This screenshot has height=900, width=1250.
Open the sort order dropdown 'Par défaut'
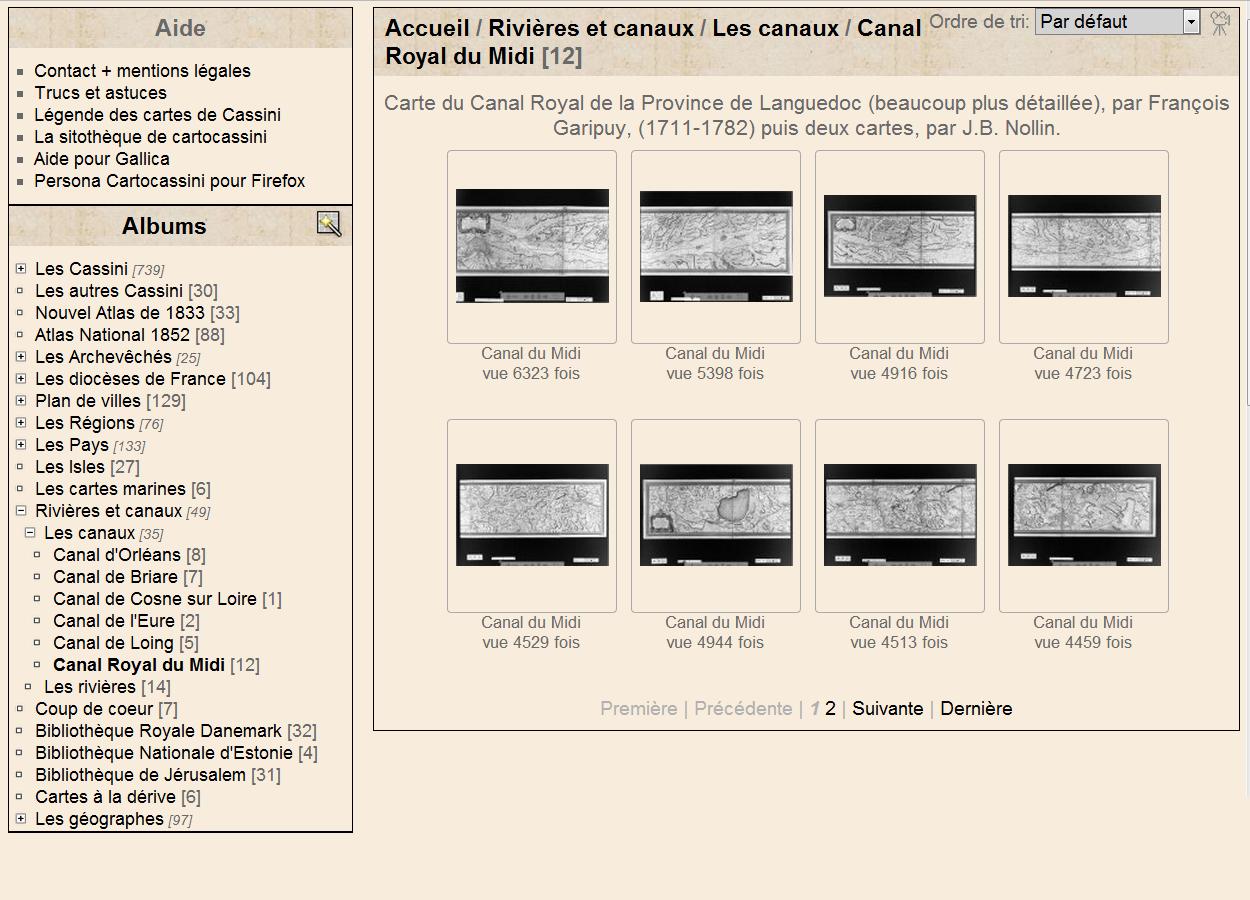point(1117,21)
